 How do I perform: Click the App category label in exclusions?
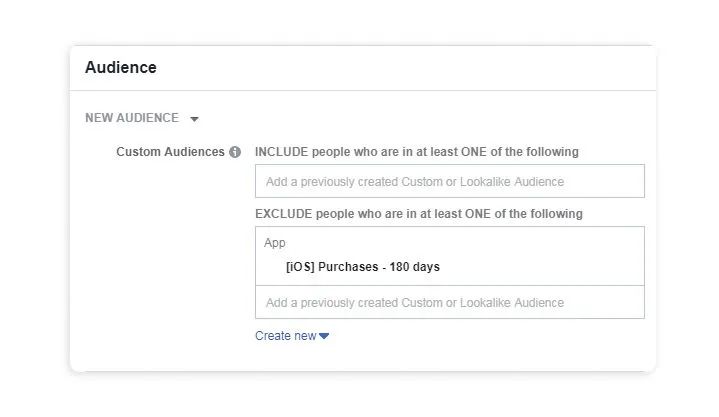(x=275, y=243)
